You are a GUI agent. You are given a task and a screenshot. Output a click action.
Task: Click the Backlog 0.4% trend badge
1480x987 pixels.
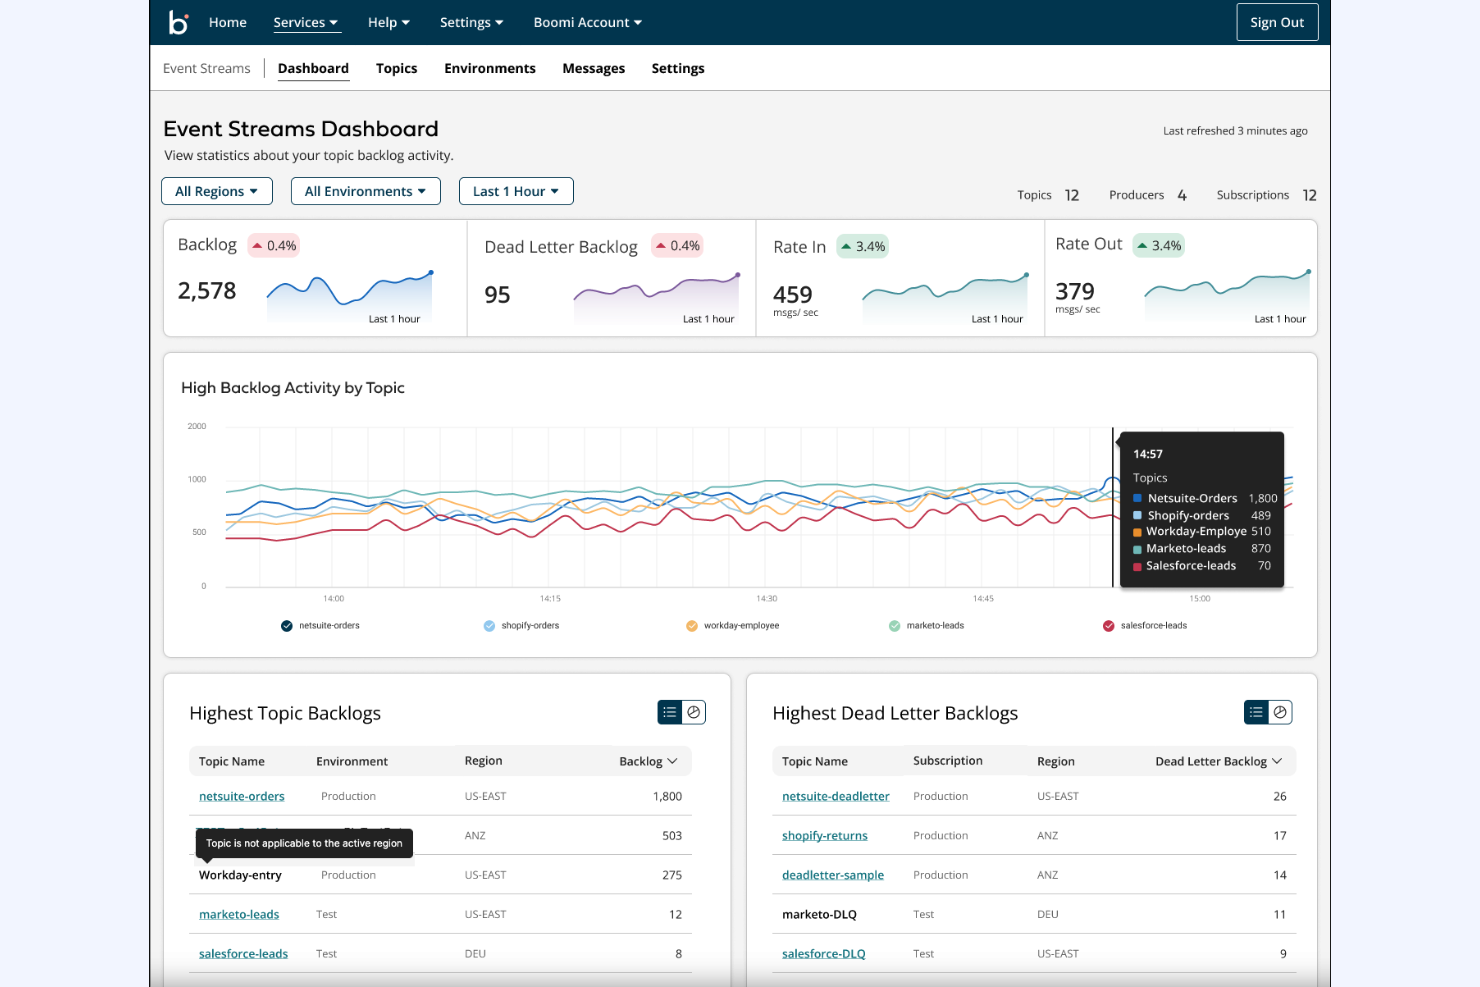(x=274, y=246)
